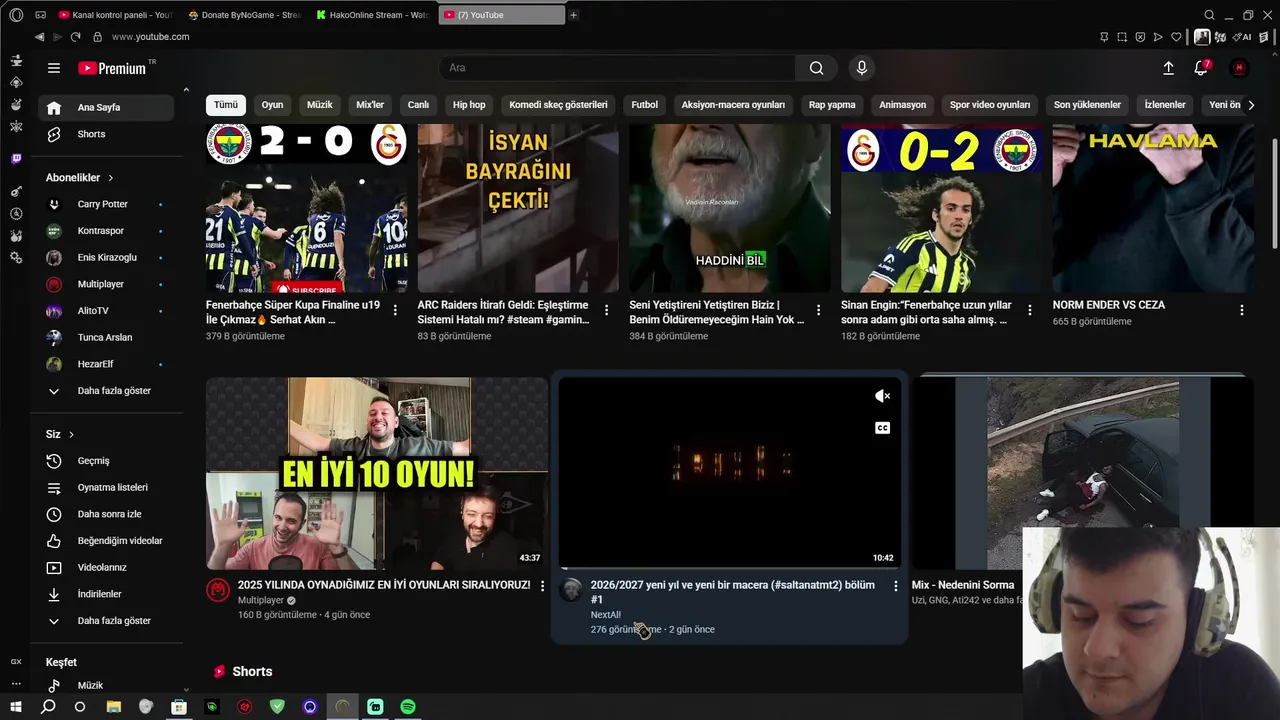Open the YouTube hamburger guide menu
The height and width of the screenshot is (720, 1280).
click(54, 68)
